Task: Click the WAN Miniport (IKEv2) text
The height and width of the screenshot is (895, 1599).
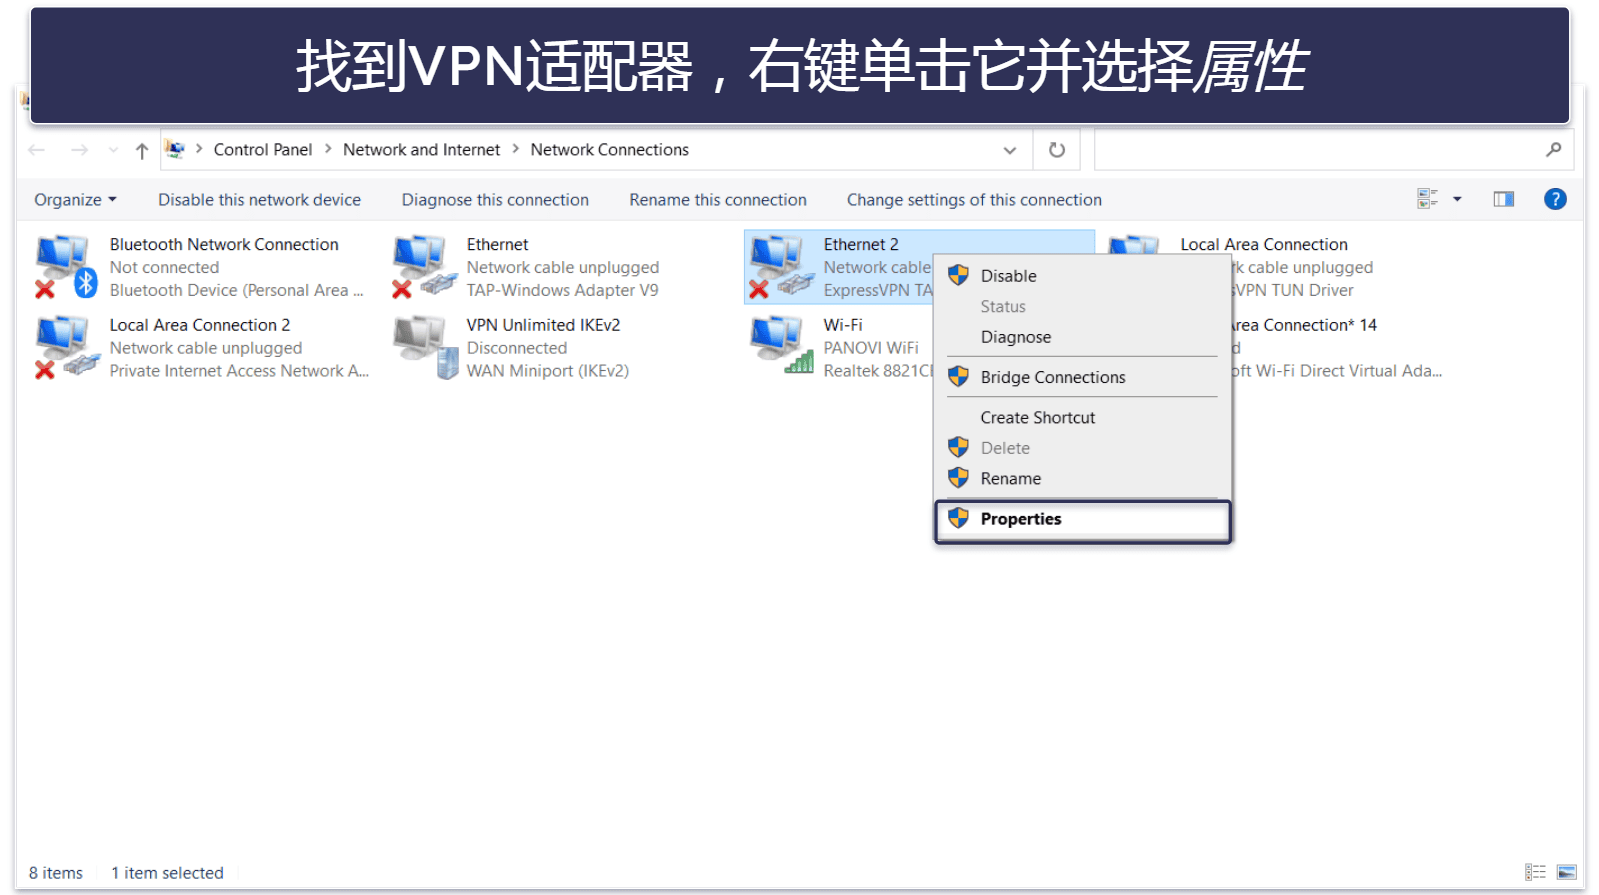Action: (547, 371)
